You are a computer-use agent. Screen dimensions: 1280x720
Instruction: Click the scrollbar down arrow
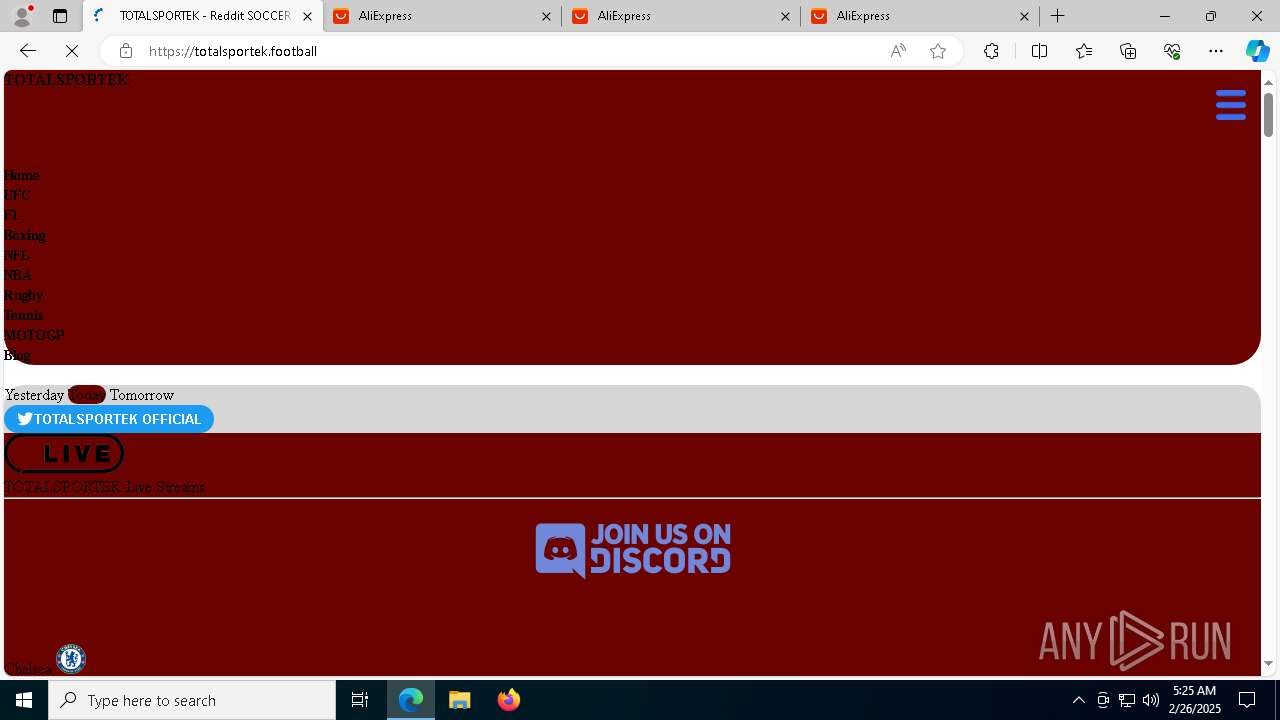coord(1268,664)
